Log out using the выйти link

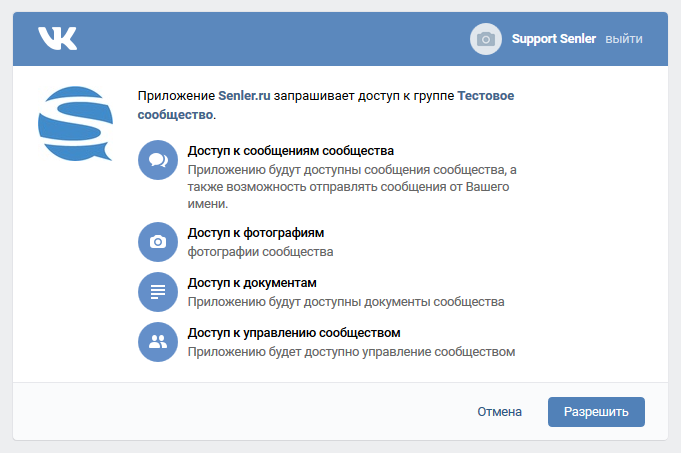pyautogui.click(x=624, y=39)
